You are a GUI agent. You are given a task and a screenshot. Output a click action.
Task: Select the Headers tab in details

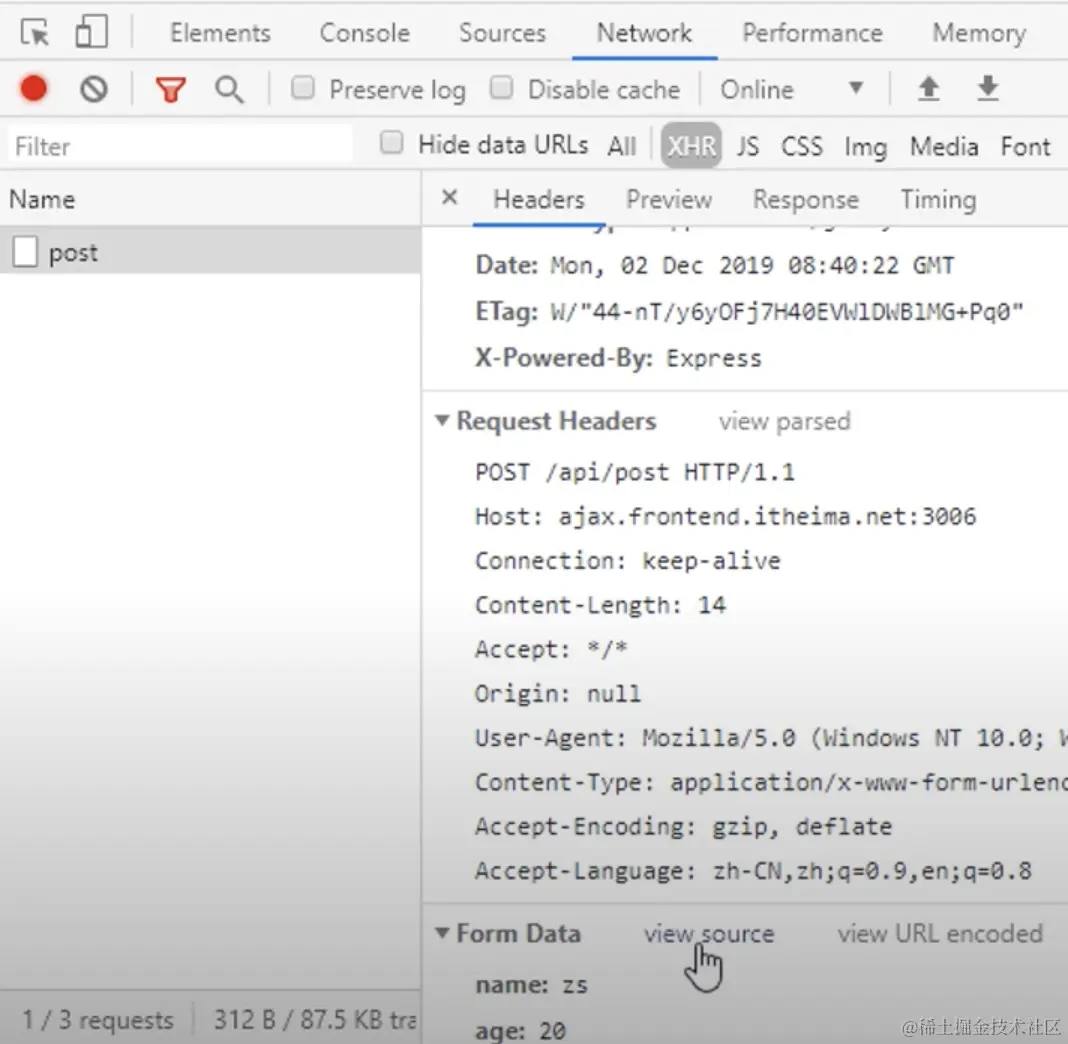point(539,200)
